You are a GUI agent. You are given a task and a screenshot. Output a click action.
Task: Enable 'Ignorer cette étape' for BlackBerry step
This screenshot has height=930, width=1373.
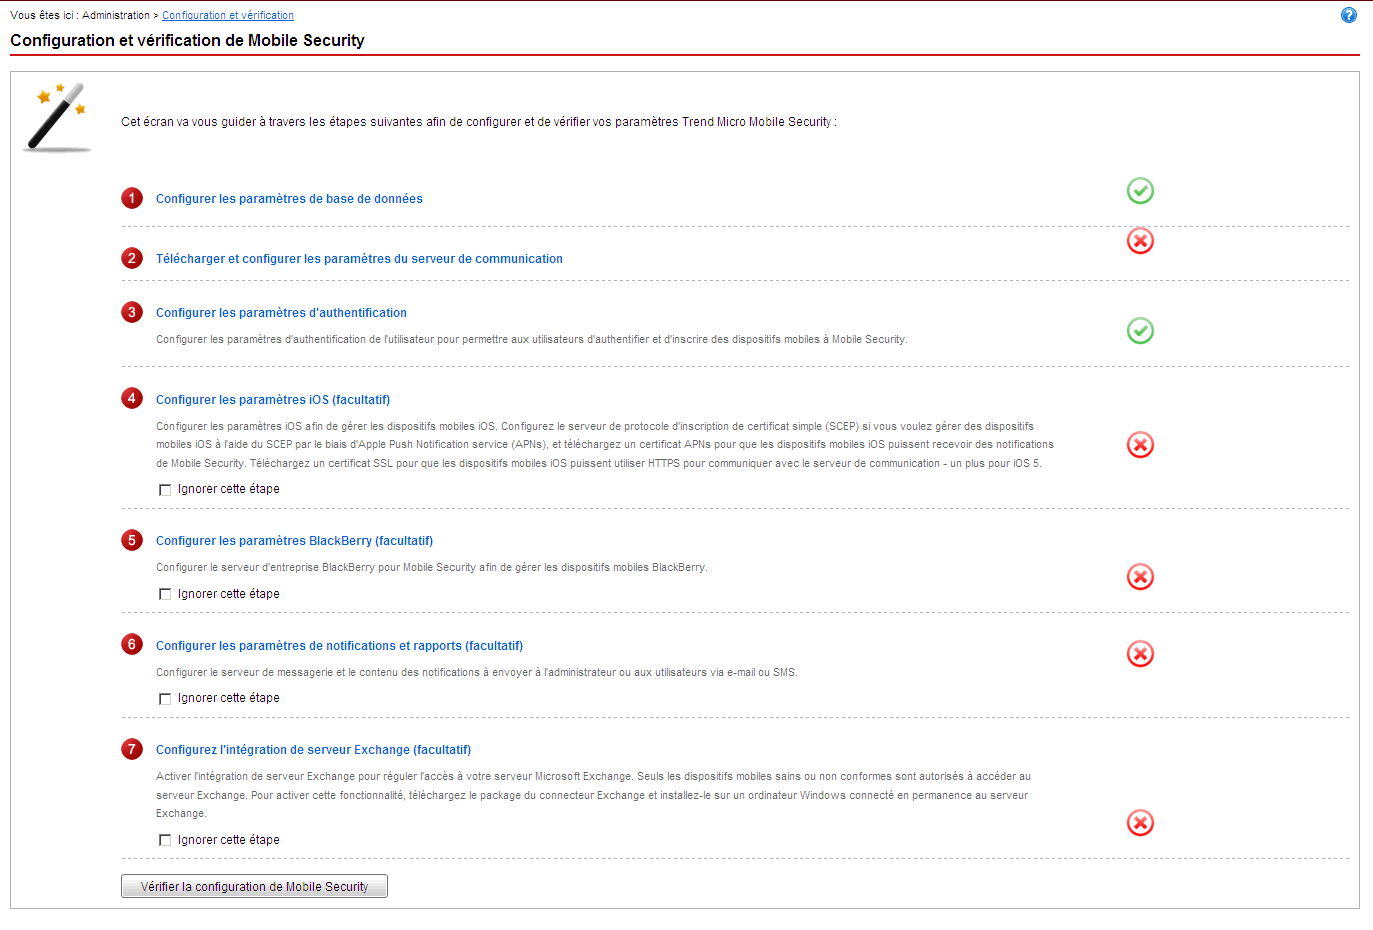[x=165, y=595]
